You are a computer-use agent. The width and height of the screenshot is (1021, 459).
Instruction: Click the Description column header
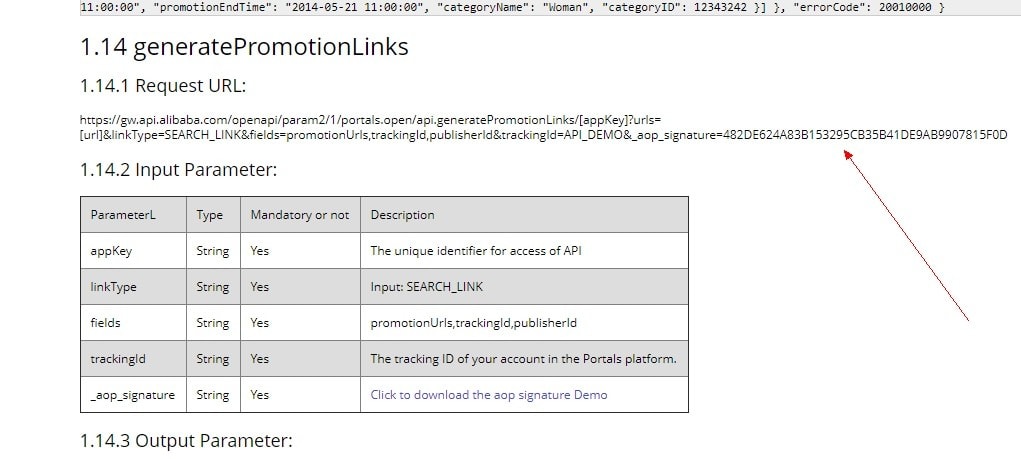click(402, 215)
